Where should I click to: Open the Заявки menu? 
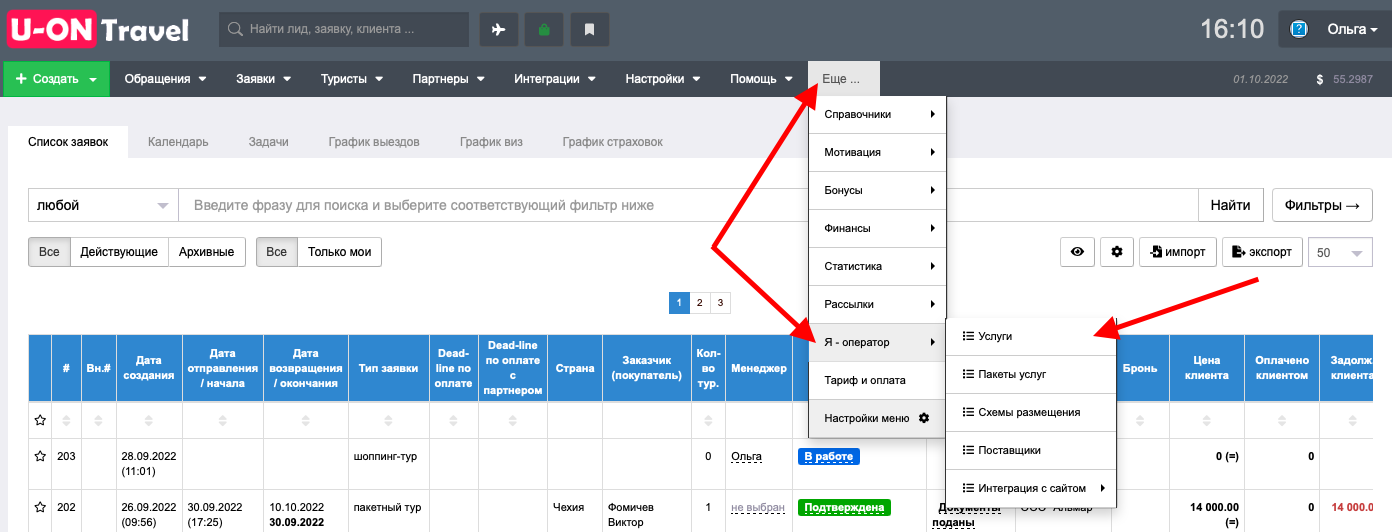(x=263, y=78)
